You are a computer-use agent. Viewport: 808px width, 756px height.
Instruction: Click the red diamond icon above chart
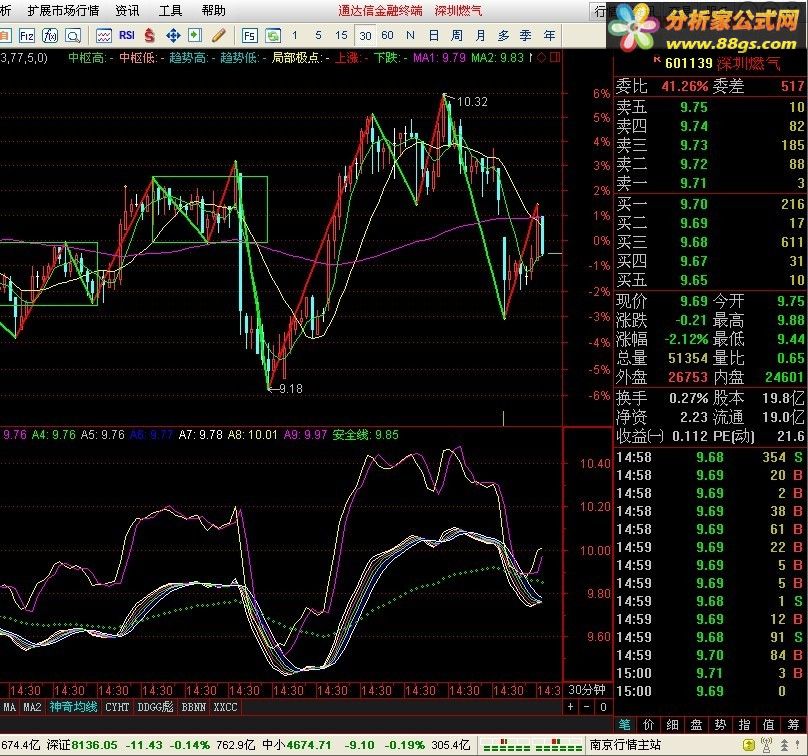pyautogui.click(x=541, y=57)
